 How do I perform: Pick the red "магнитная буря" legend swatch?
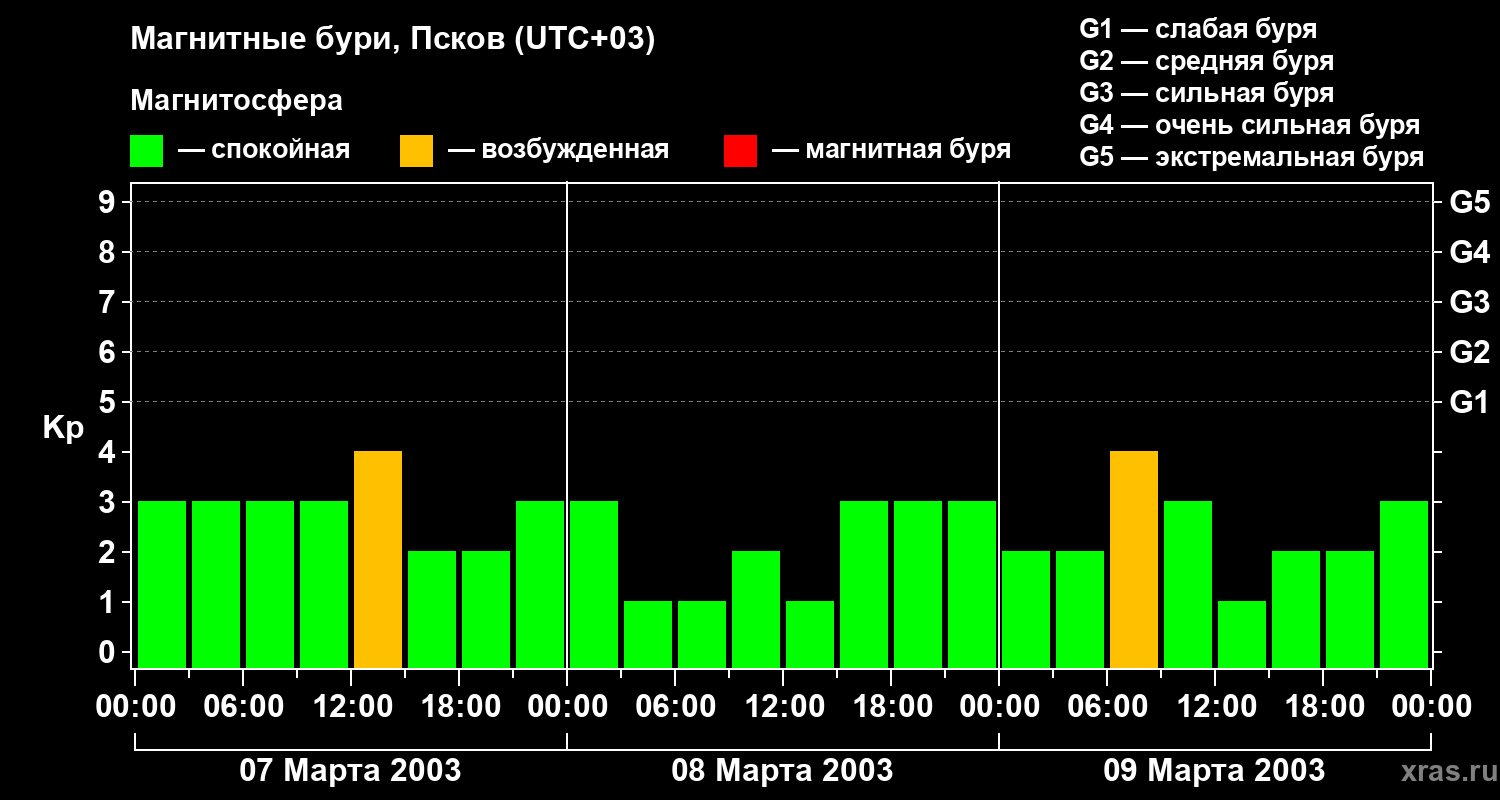coord(740,151)
